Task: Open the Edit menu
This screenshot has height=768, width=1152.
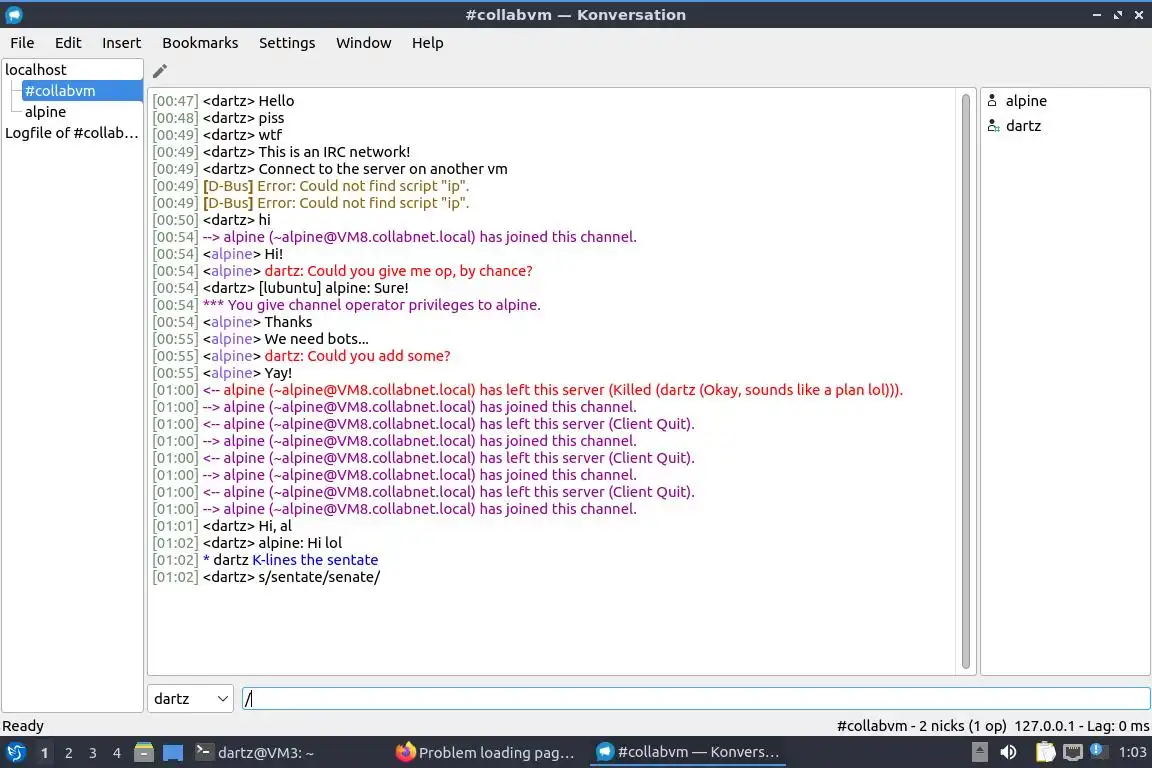Action: 68,43
